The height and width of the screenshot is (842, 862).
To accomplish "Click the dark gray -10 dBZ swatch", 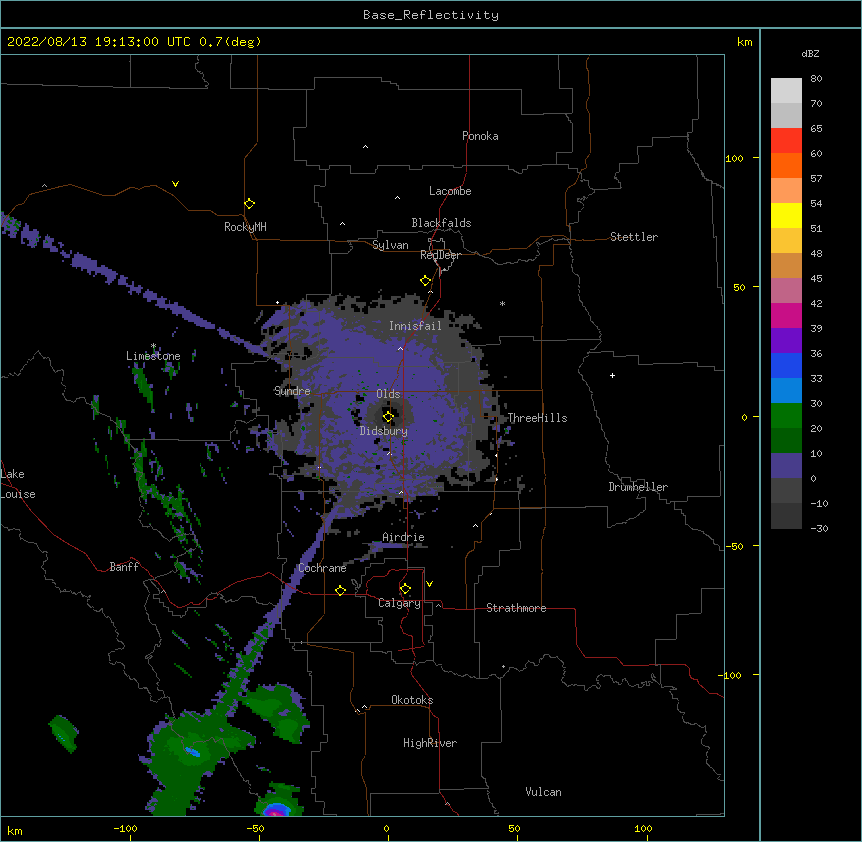I will click(786, 516).
